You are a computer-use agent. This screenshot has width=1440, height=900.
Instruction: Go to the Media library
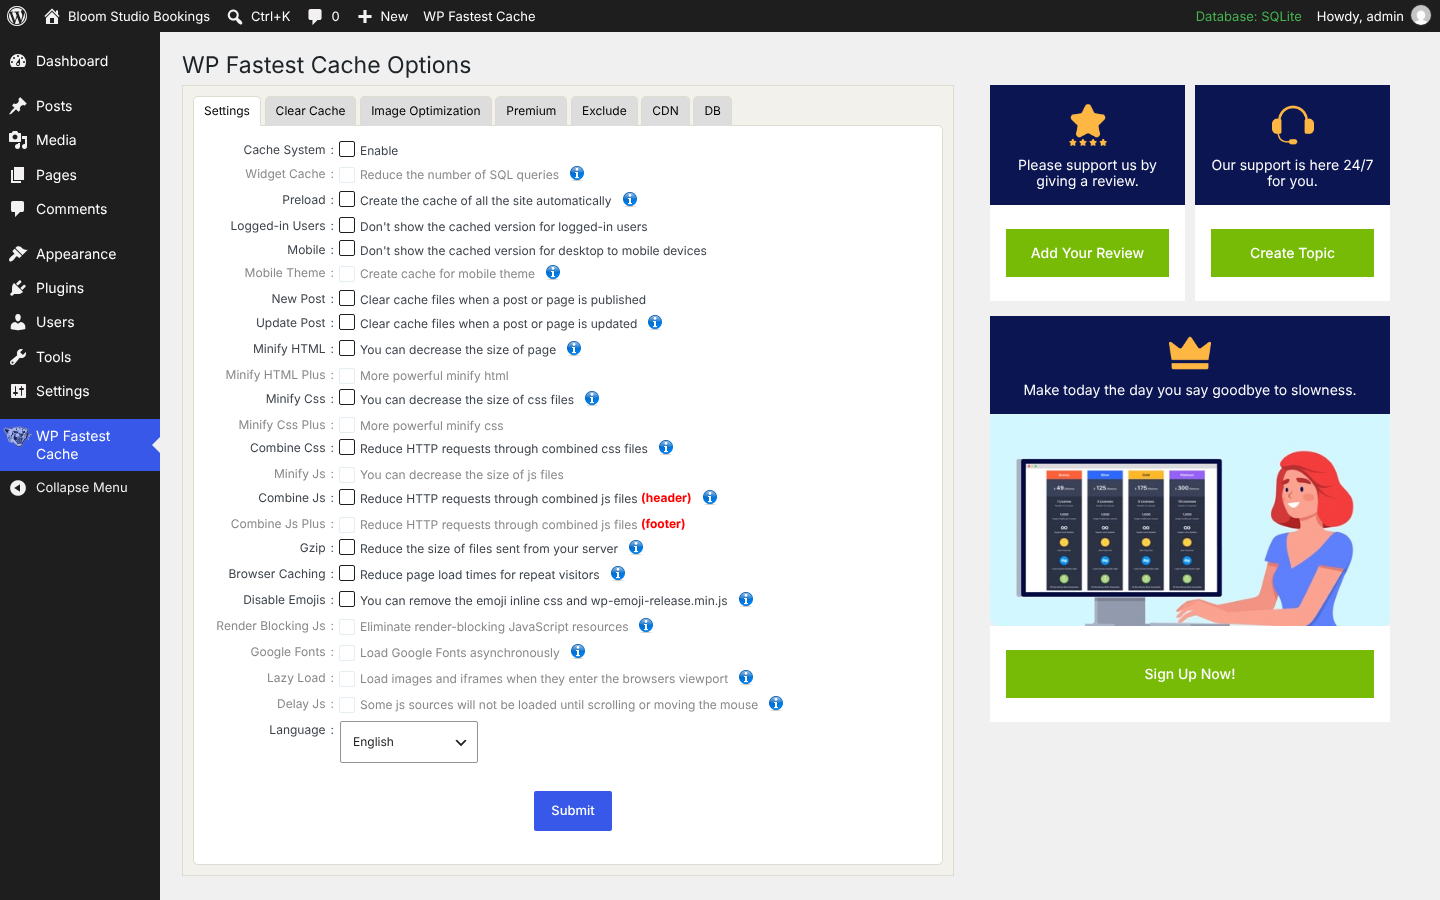(x=80, y=140)
